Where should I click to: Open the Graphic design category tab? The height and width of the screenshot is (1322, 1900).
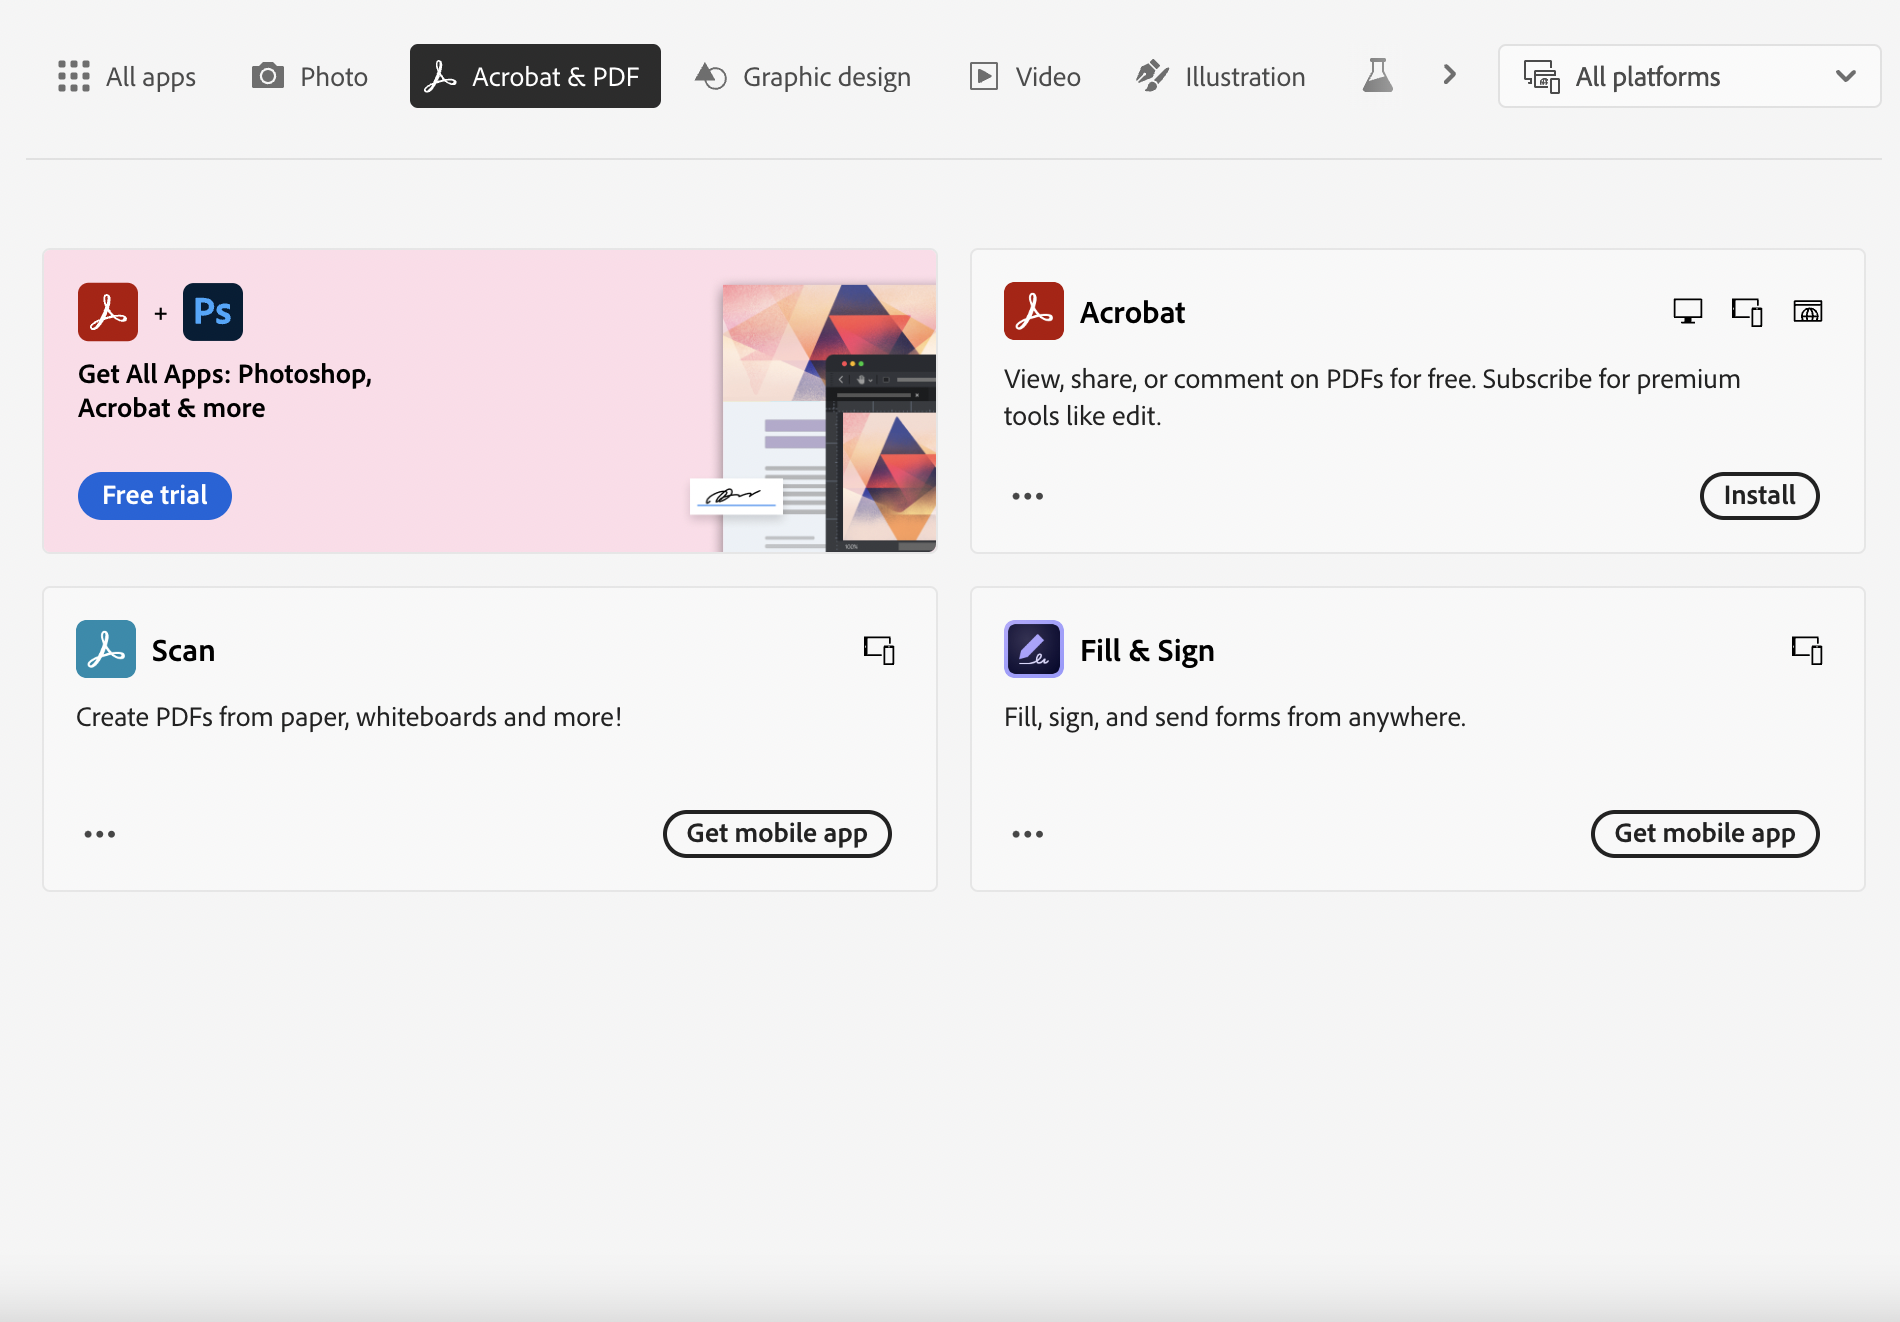[803, 76]
